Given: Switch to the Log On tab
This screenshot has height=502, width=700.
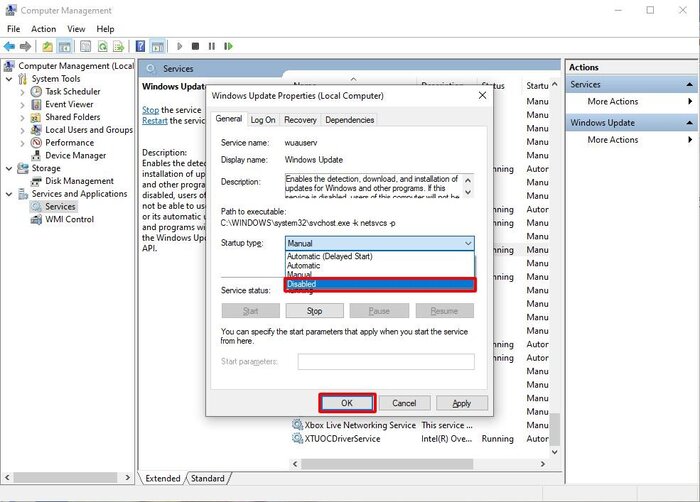Looking at the screenshot, I should [x=262, y=120].
